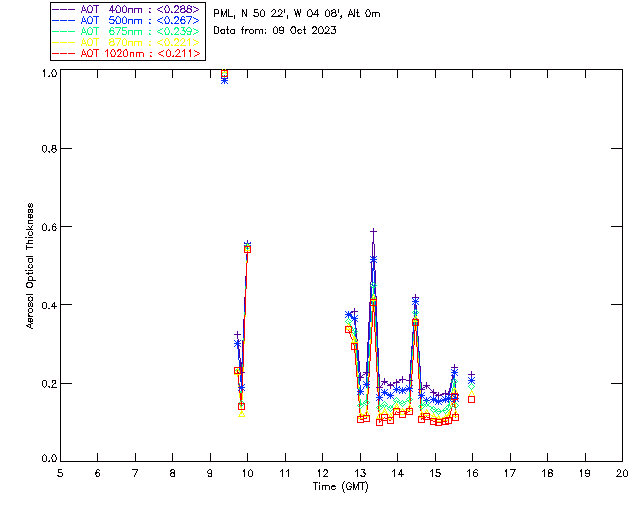Click the yellow triangle minimum near 9.8 GMT
The image size is (640, 512).
pyautogui.click(x=242, y=414)
